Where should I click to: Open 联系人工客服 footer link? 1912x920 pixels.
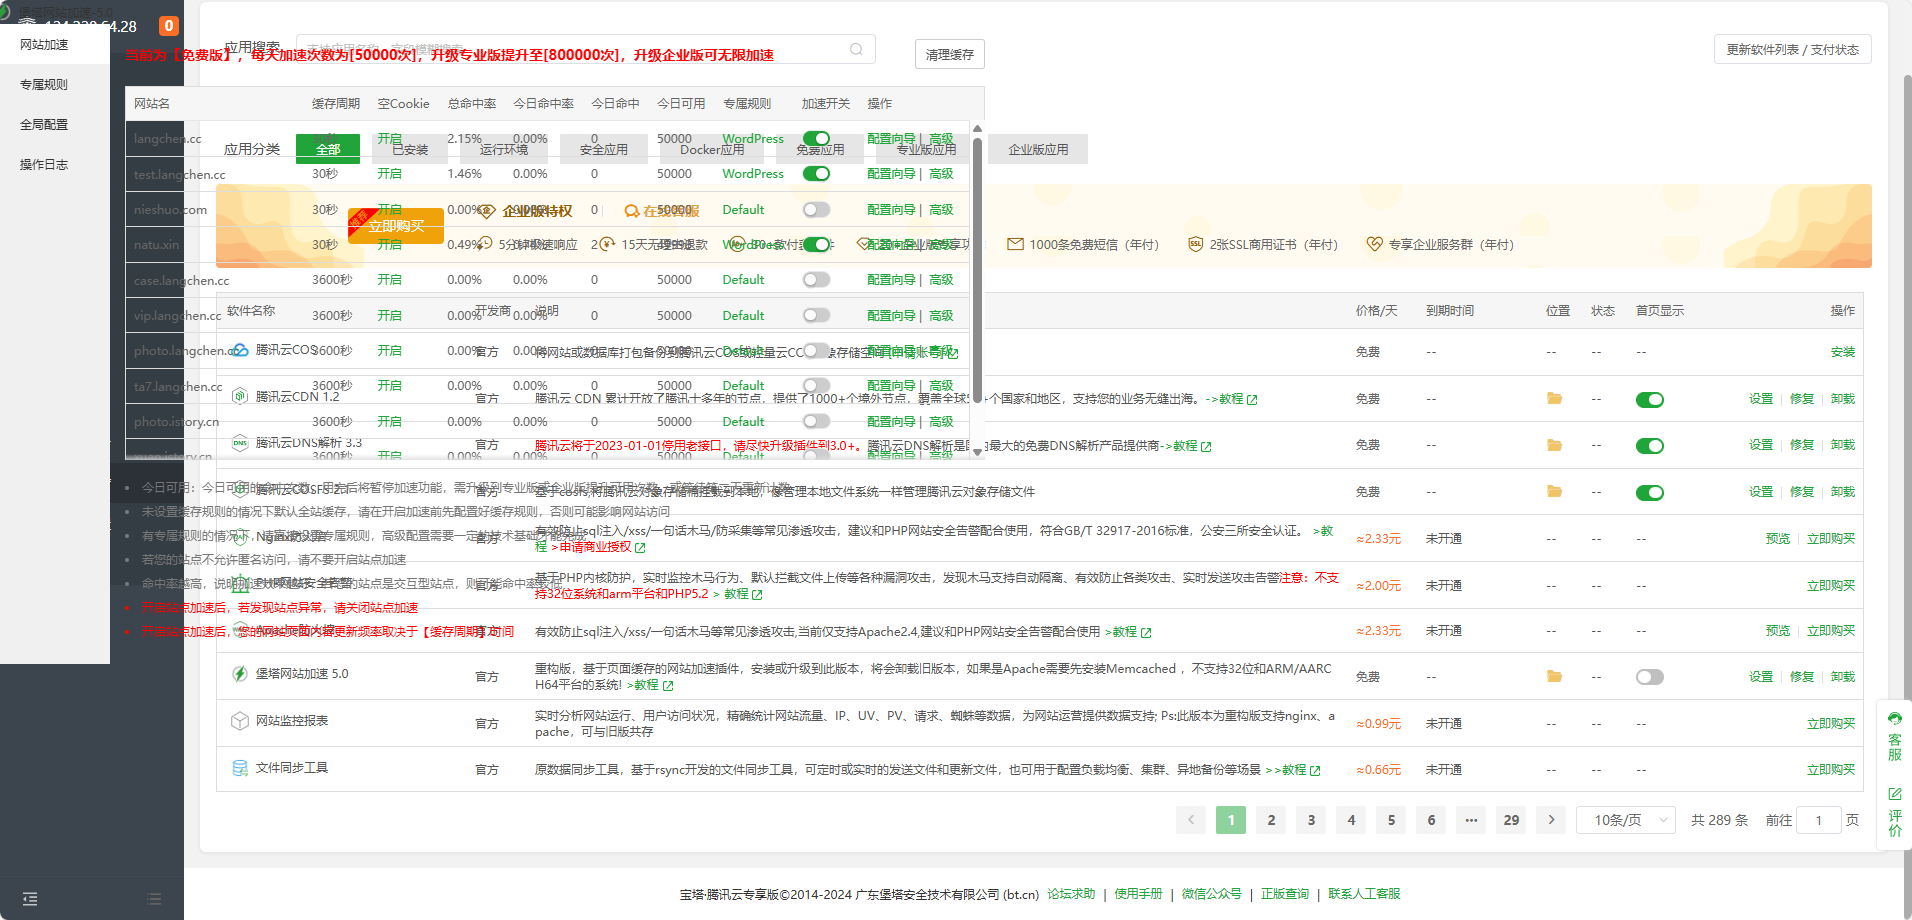[1364, 894]
